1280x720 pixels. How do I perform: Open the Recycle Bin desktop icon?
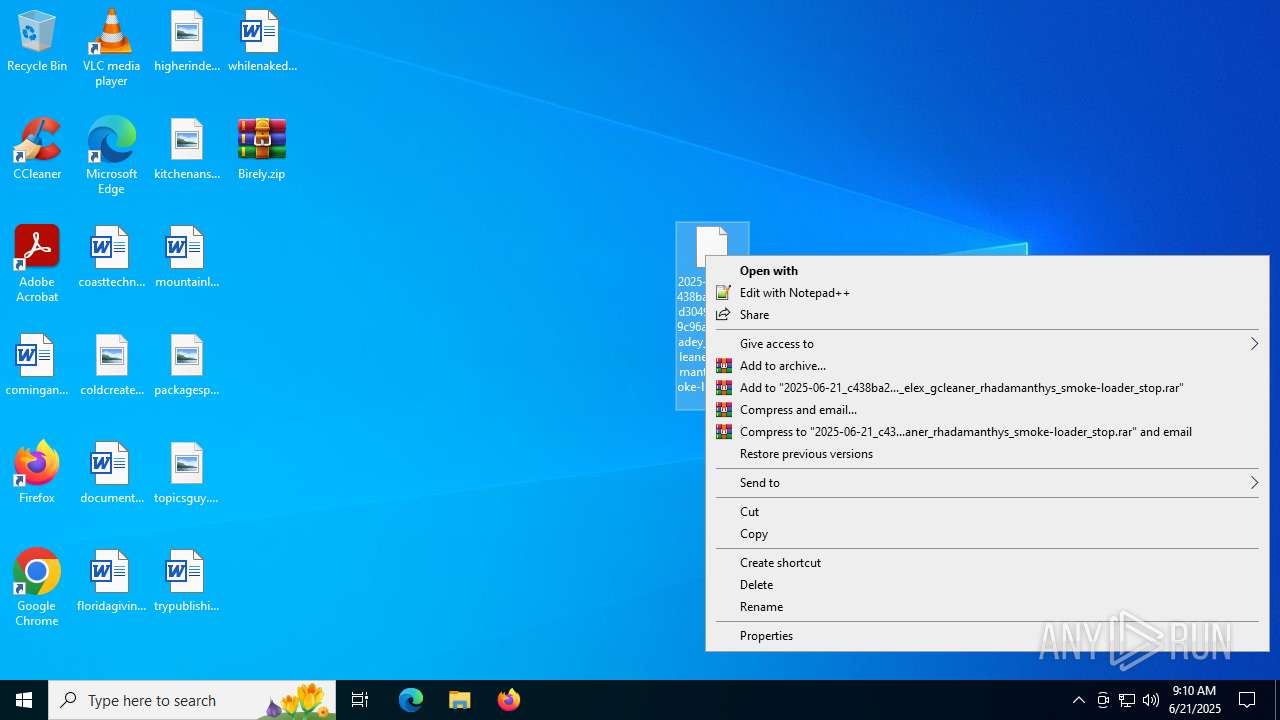[x=37, y=42]
